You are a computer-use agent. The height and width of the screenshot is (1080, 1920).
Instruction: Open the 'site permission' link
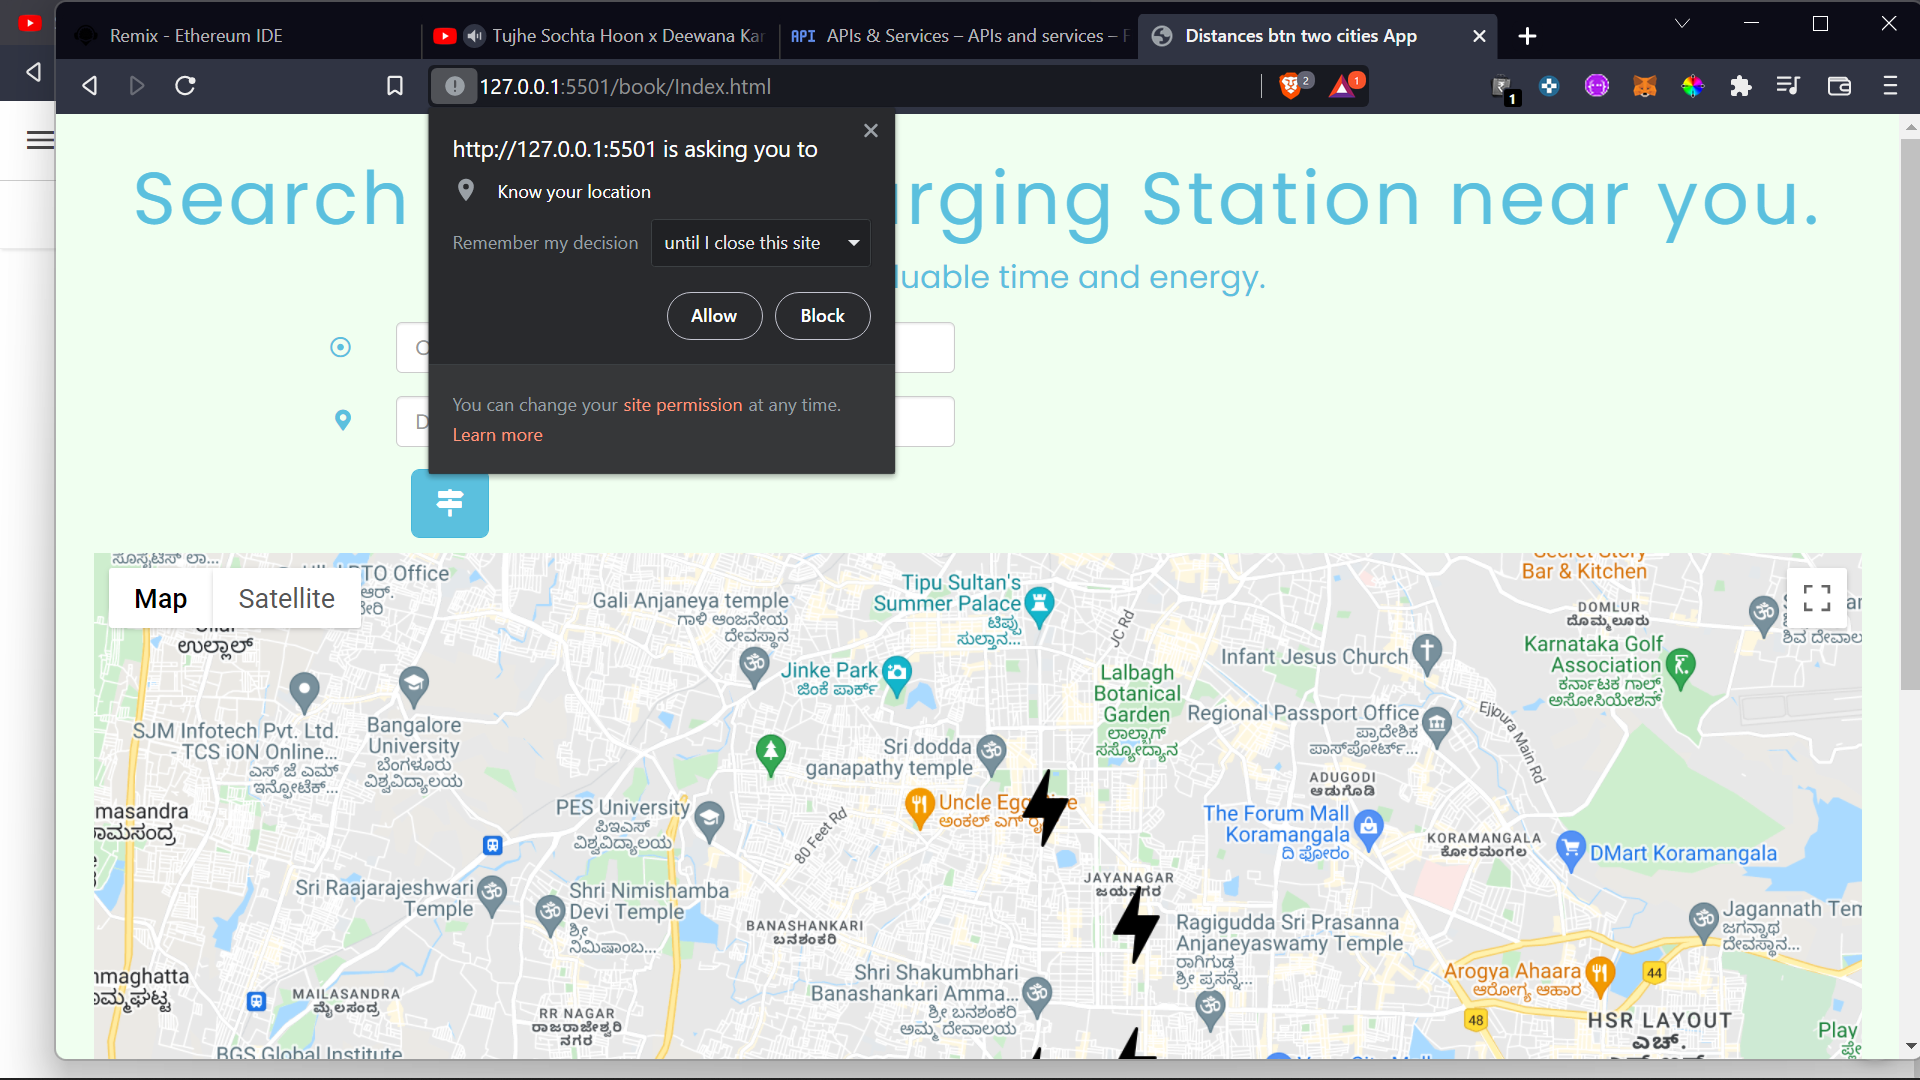pyautogui.click(x=682, y=405)
